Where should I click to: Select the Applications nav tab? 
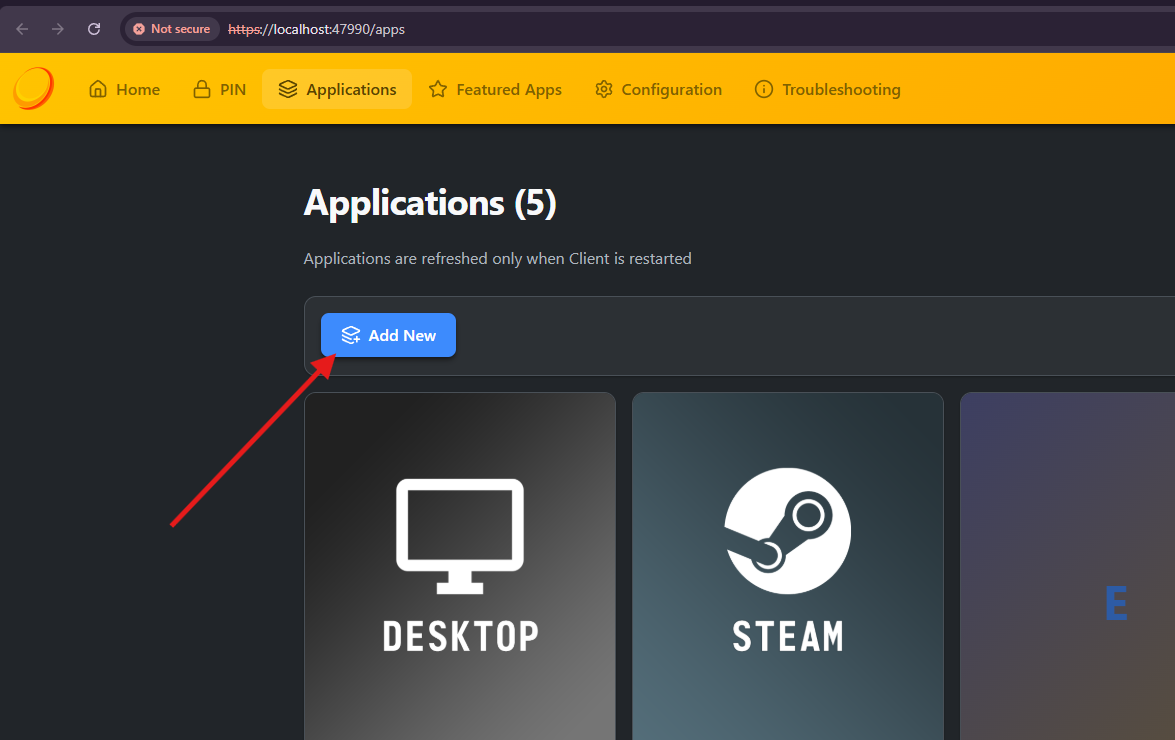(337, 89)
